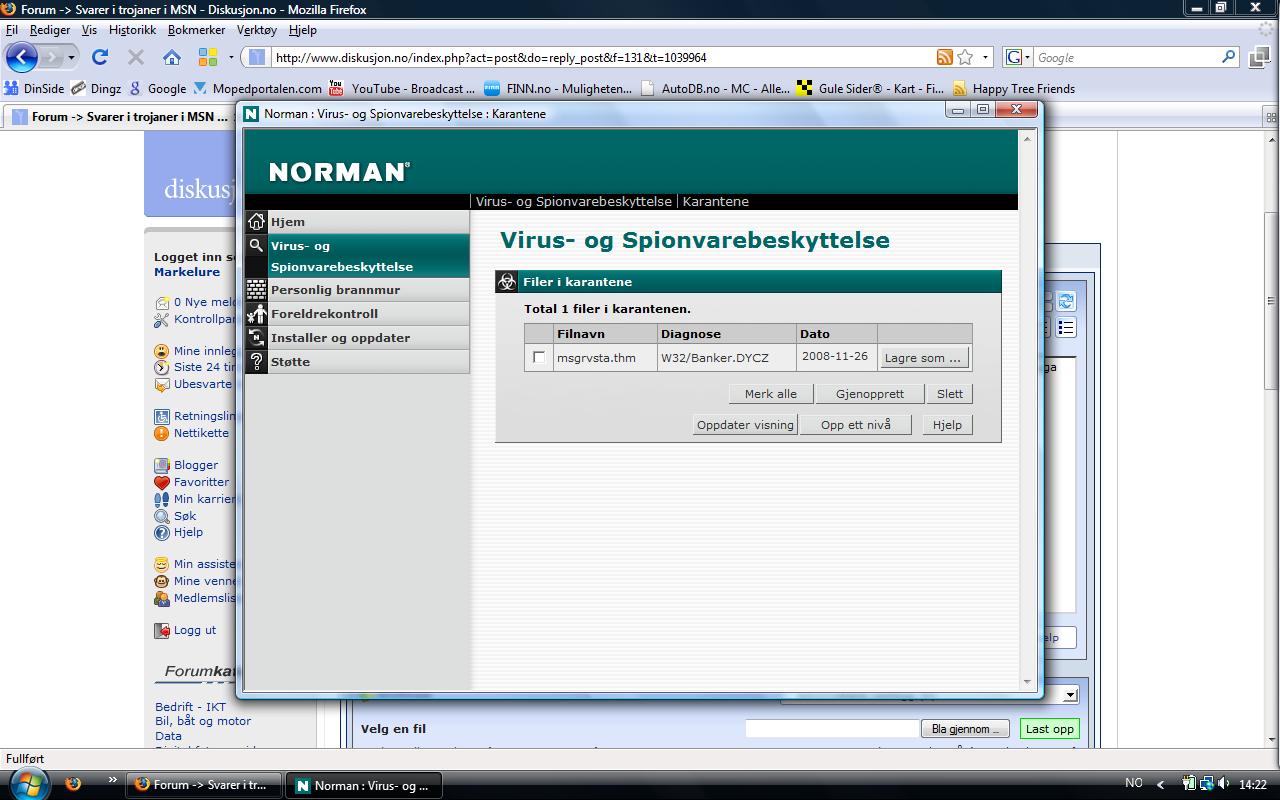
Task: Expand the taskbar quick launch chevron
Action: click(x=112, y=779)
